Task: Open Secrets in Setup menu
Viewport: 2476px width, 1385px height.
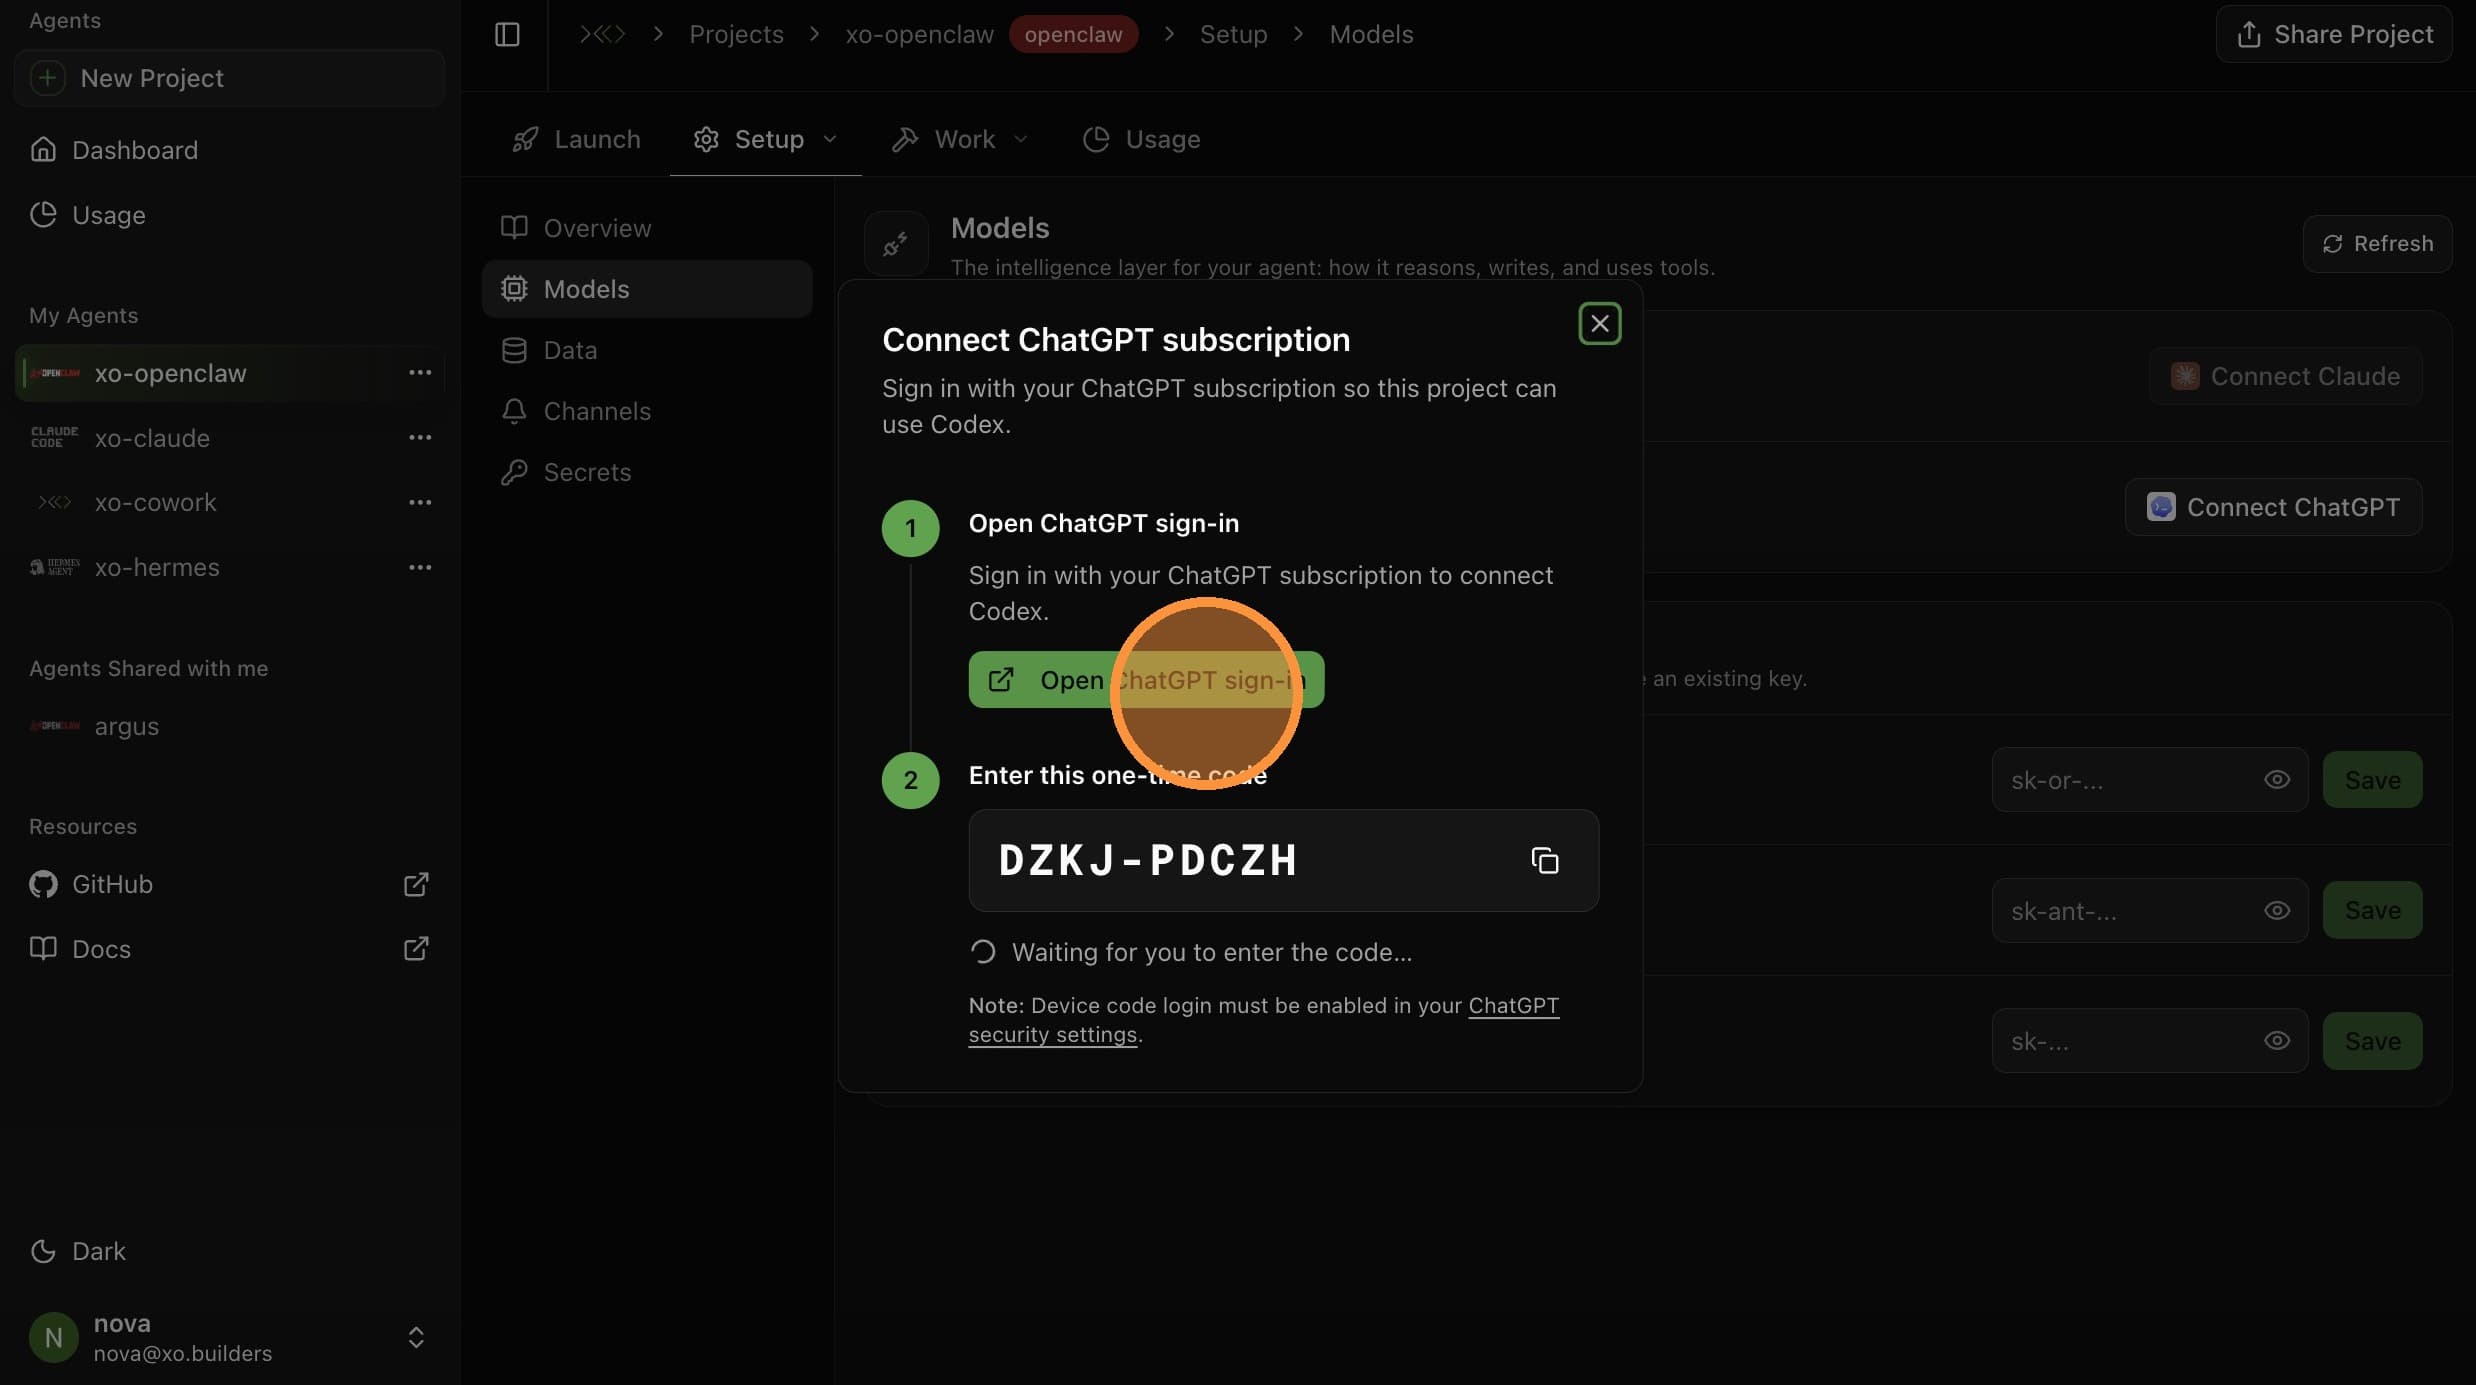Action: click(x=647, y=472)
